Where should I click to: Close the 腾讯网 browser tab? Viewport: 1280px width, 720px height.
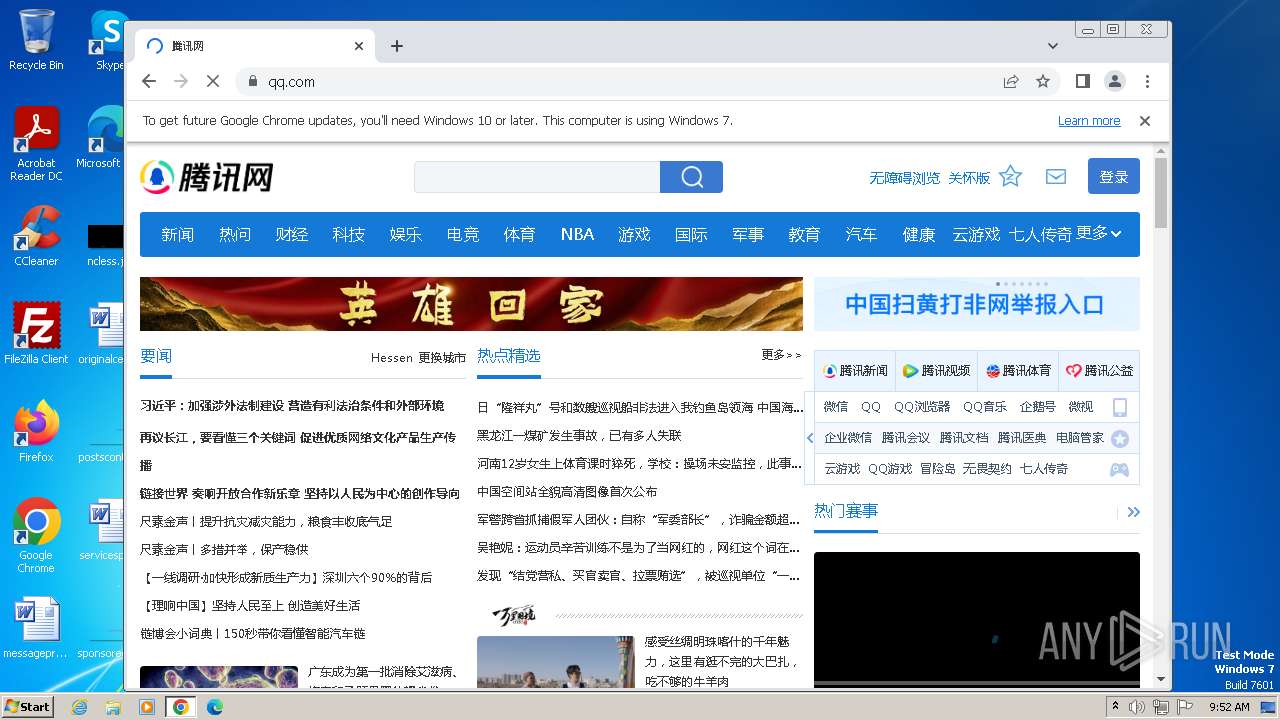pos(359,46)
